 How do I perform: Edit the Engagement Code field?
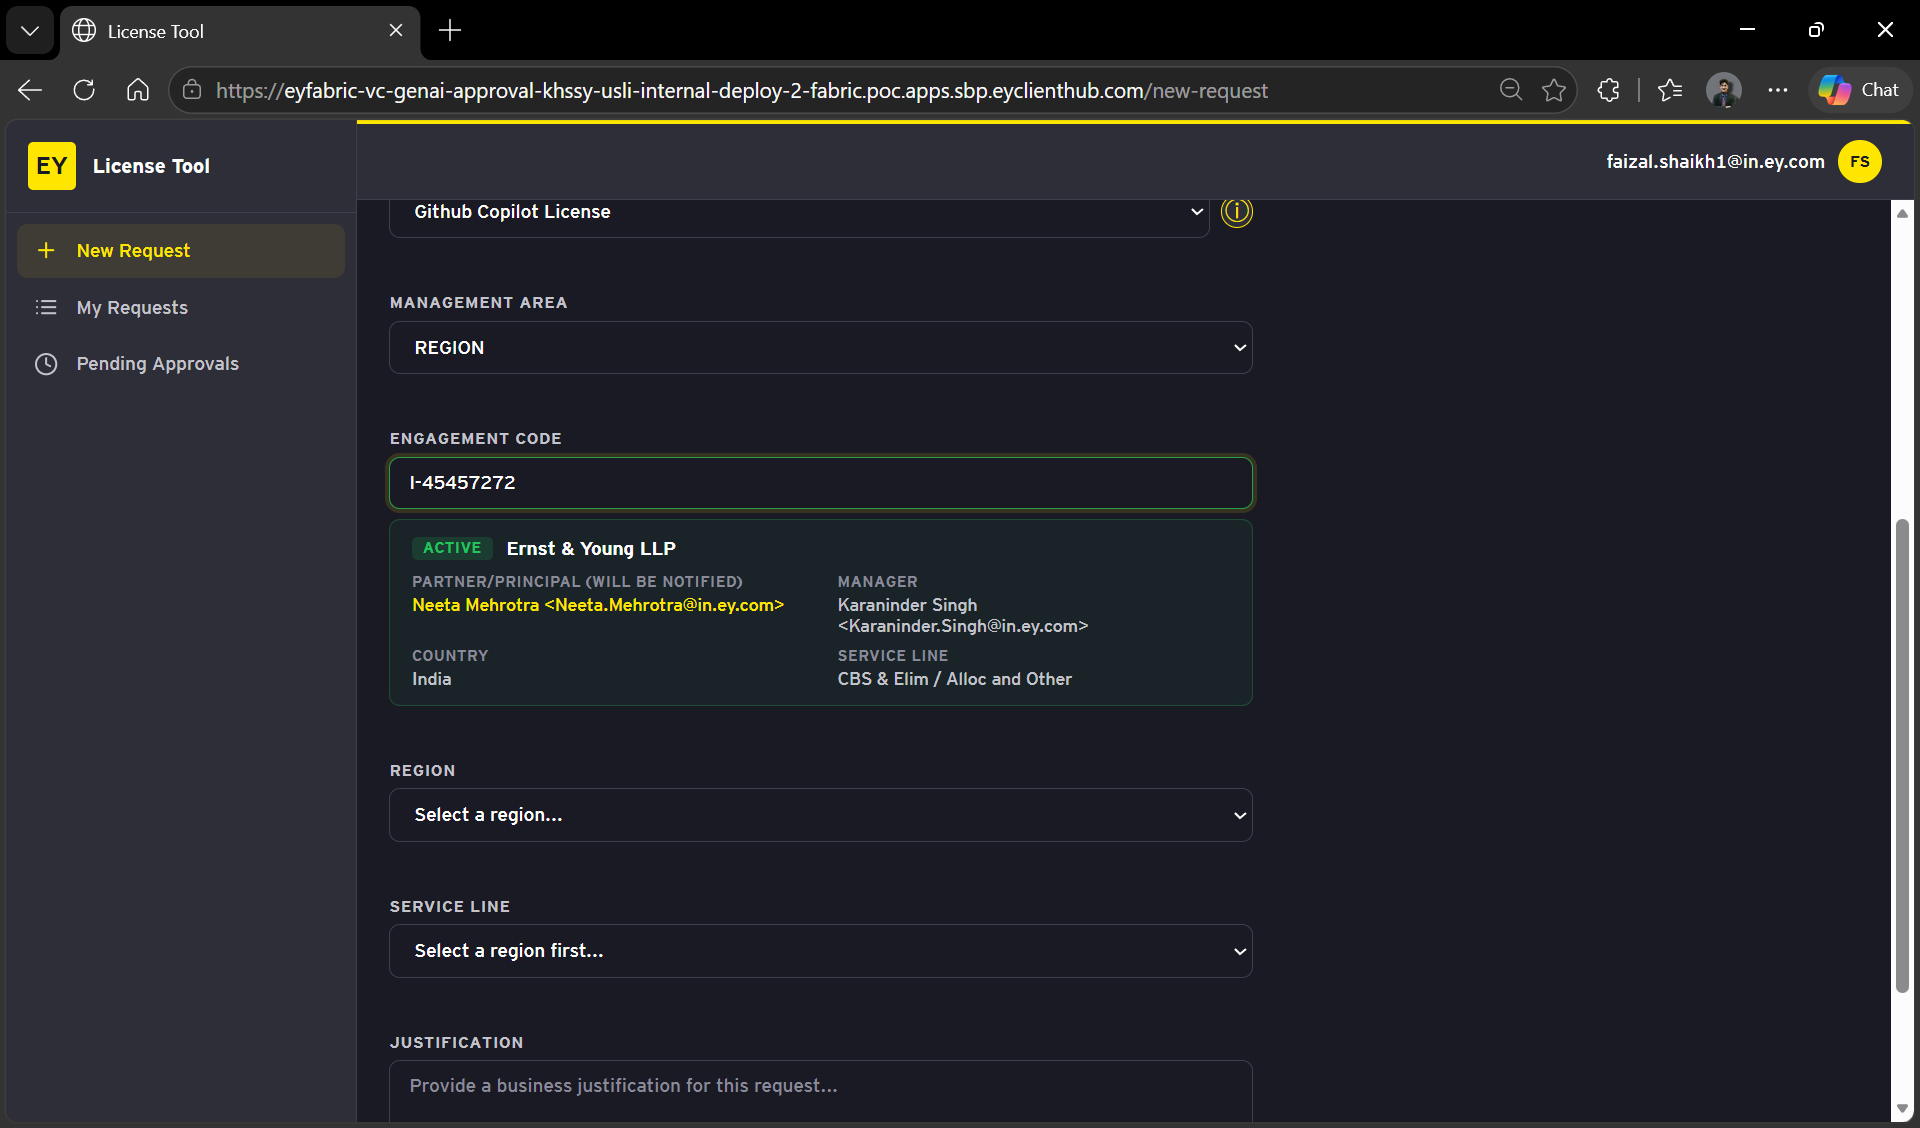[821, 483]
